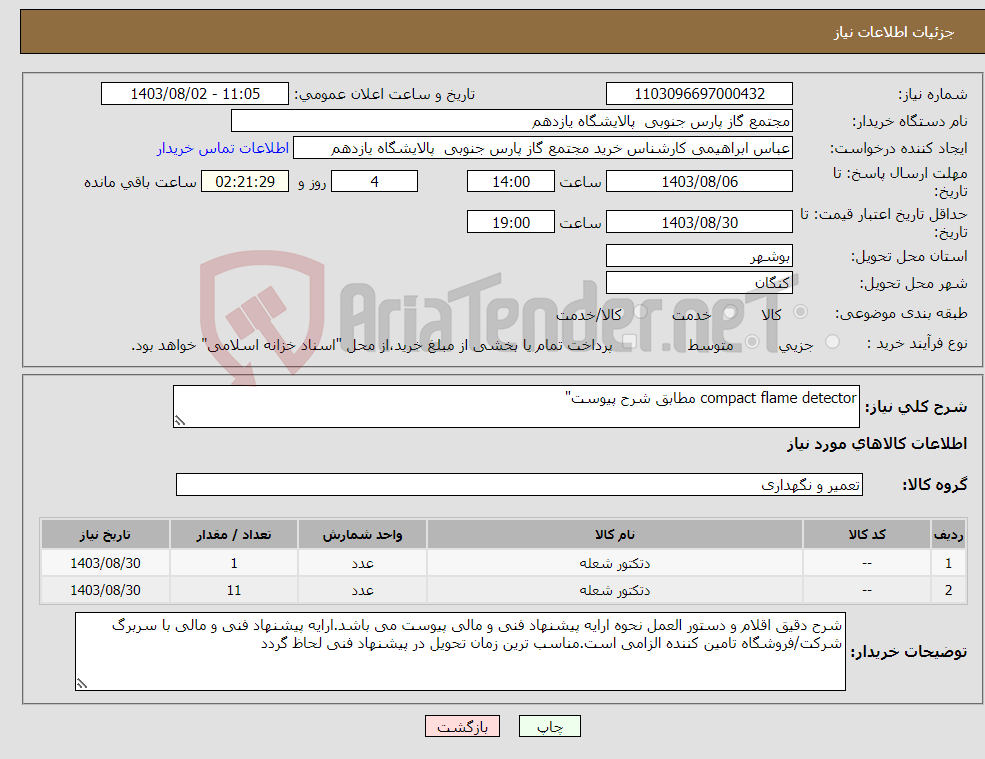985x759 pixels.
Task: Click the ردیف column header
Action: point(949,534)
